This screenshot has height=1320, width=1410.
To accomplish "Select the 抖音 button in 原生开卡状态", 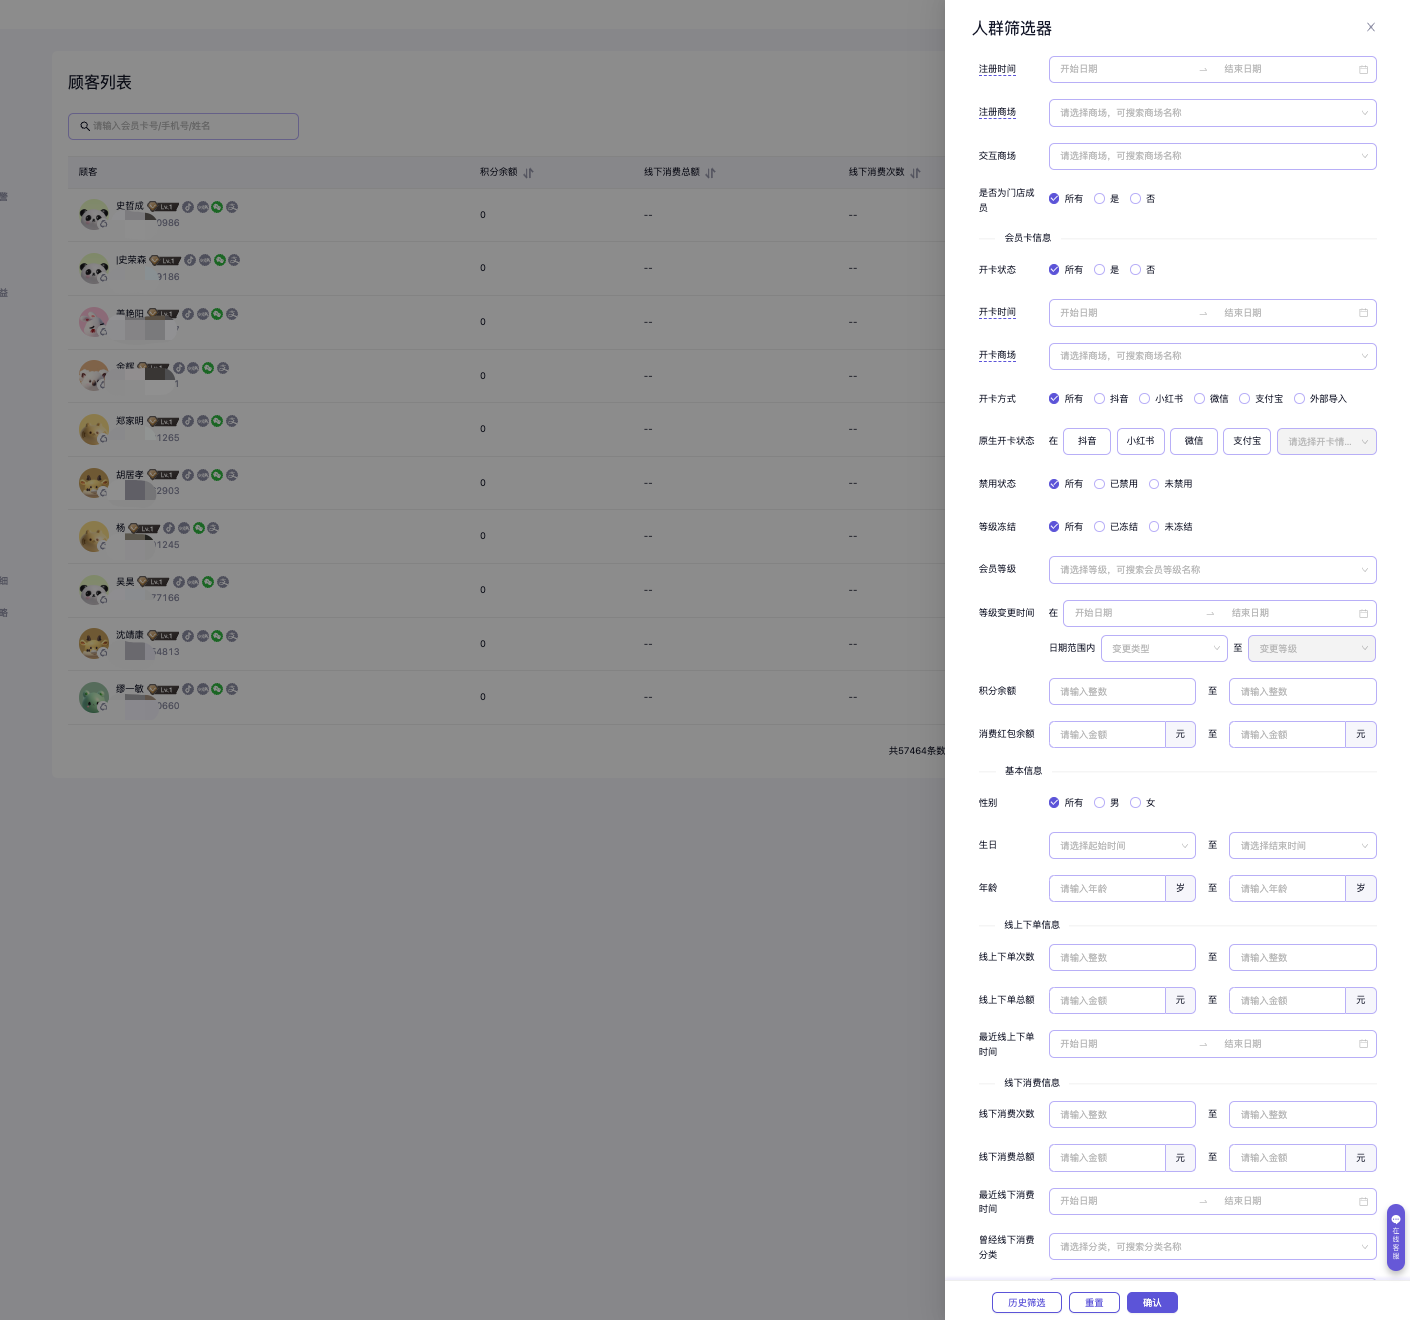I will pos(1087,441).
